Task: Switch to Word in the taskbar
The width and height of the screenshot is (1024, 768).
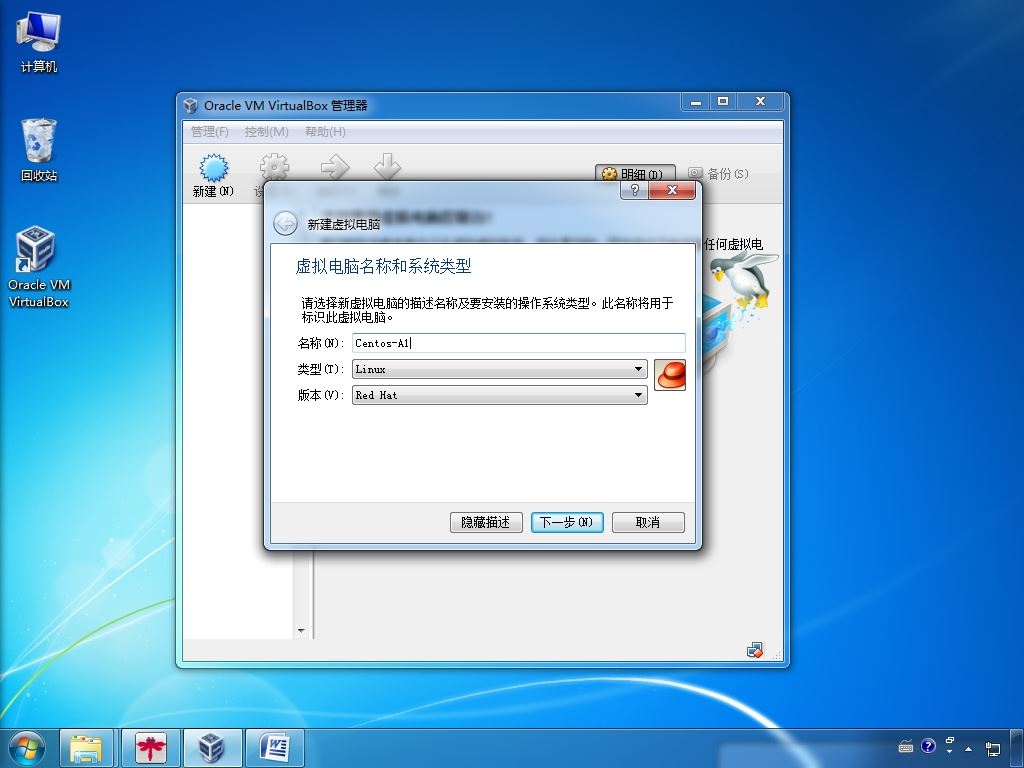Action: pyautogui.click(x=275, y=748)
